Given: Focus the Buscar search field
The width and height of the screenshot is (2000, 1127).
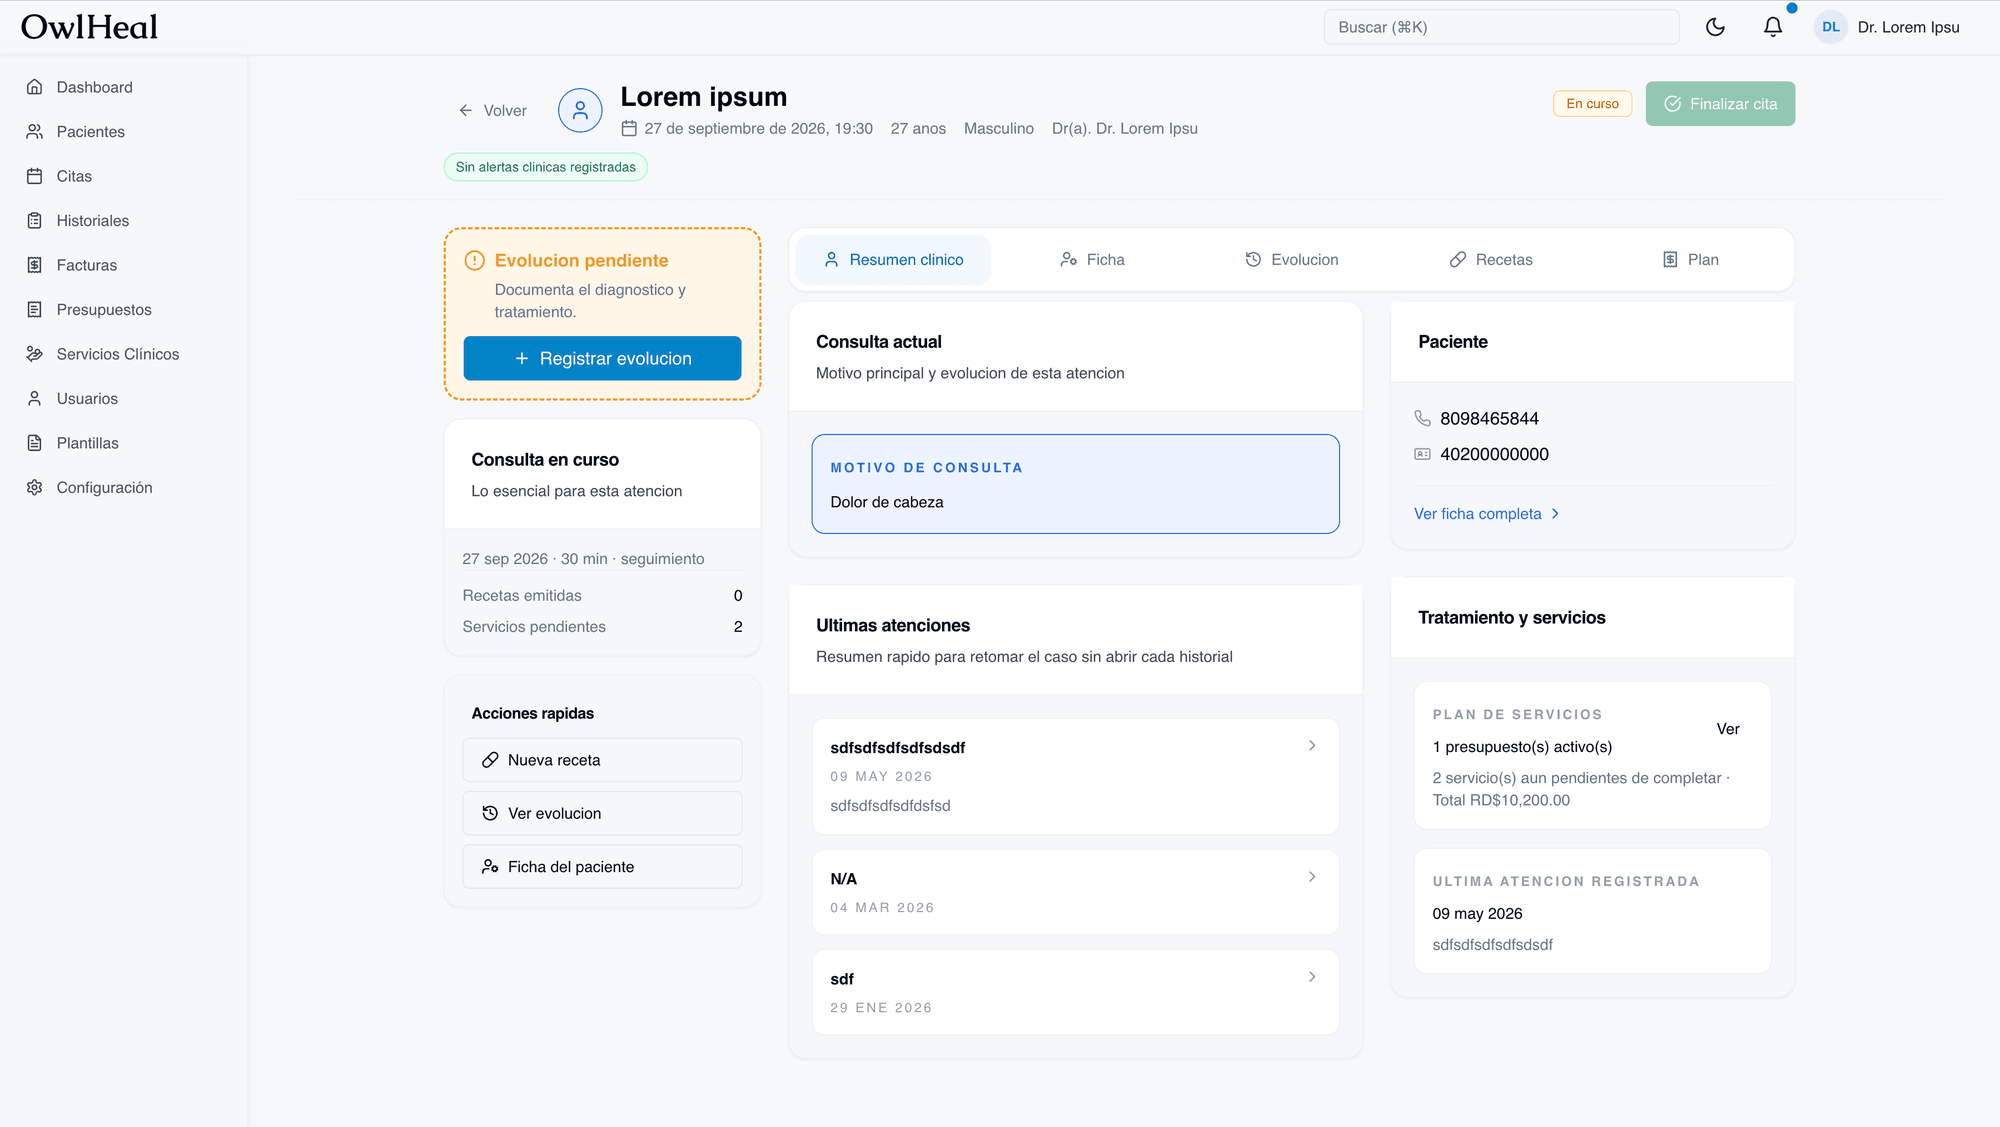Looking at the screenshot, I should [x=1501, y=27].
